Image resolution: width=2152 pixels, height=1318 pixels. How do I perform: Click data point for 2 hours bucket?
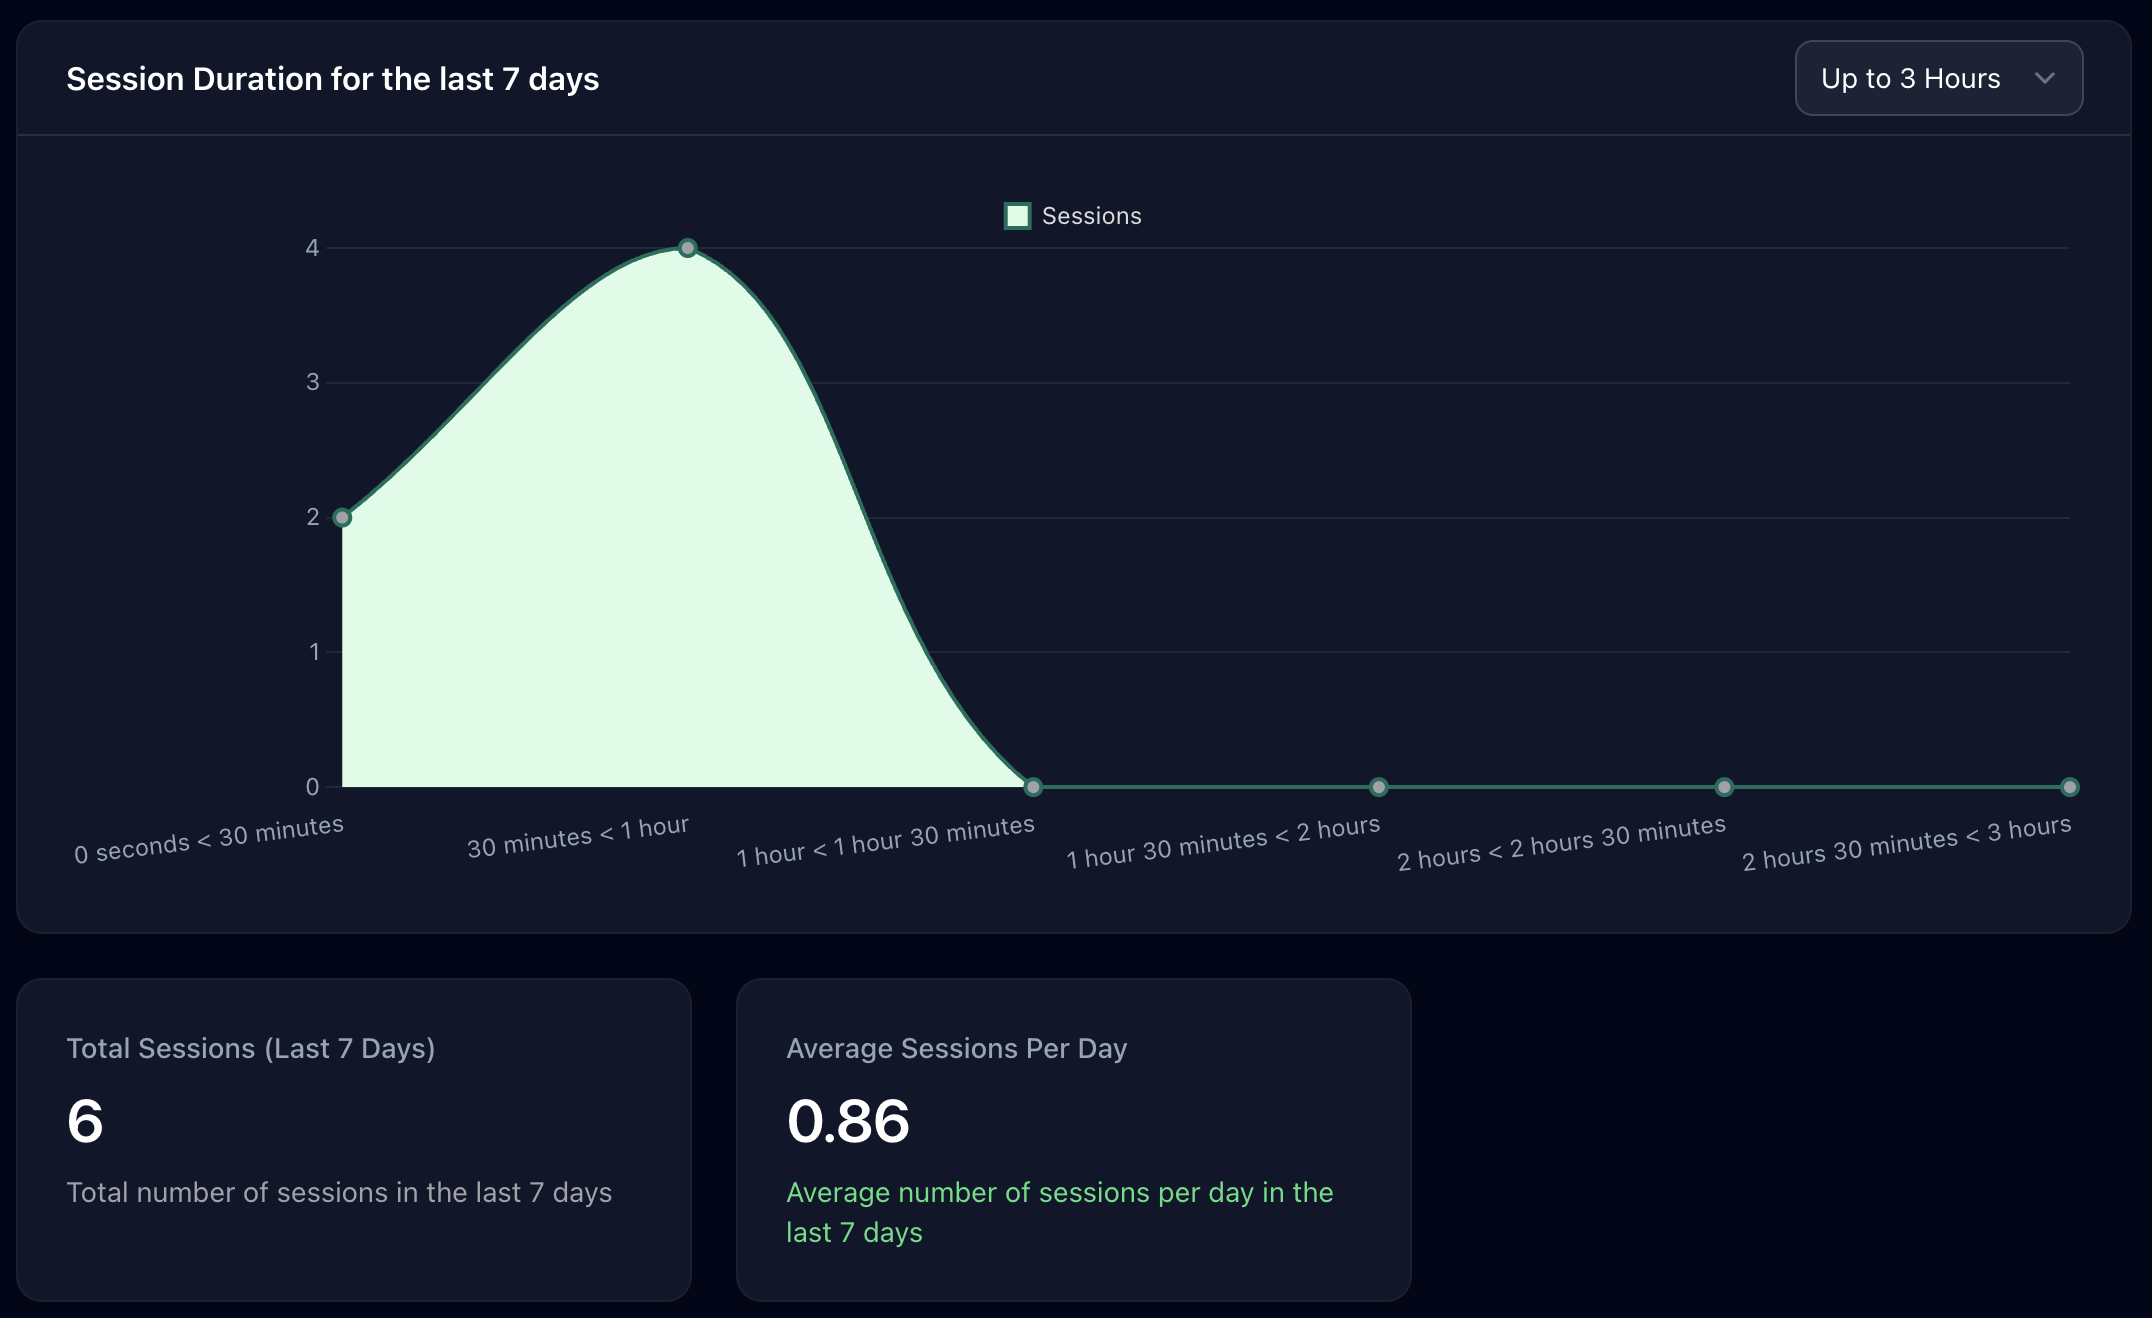(1724, 787)
